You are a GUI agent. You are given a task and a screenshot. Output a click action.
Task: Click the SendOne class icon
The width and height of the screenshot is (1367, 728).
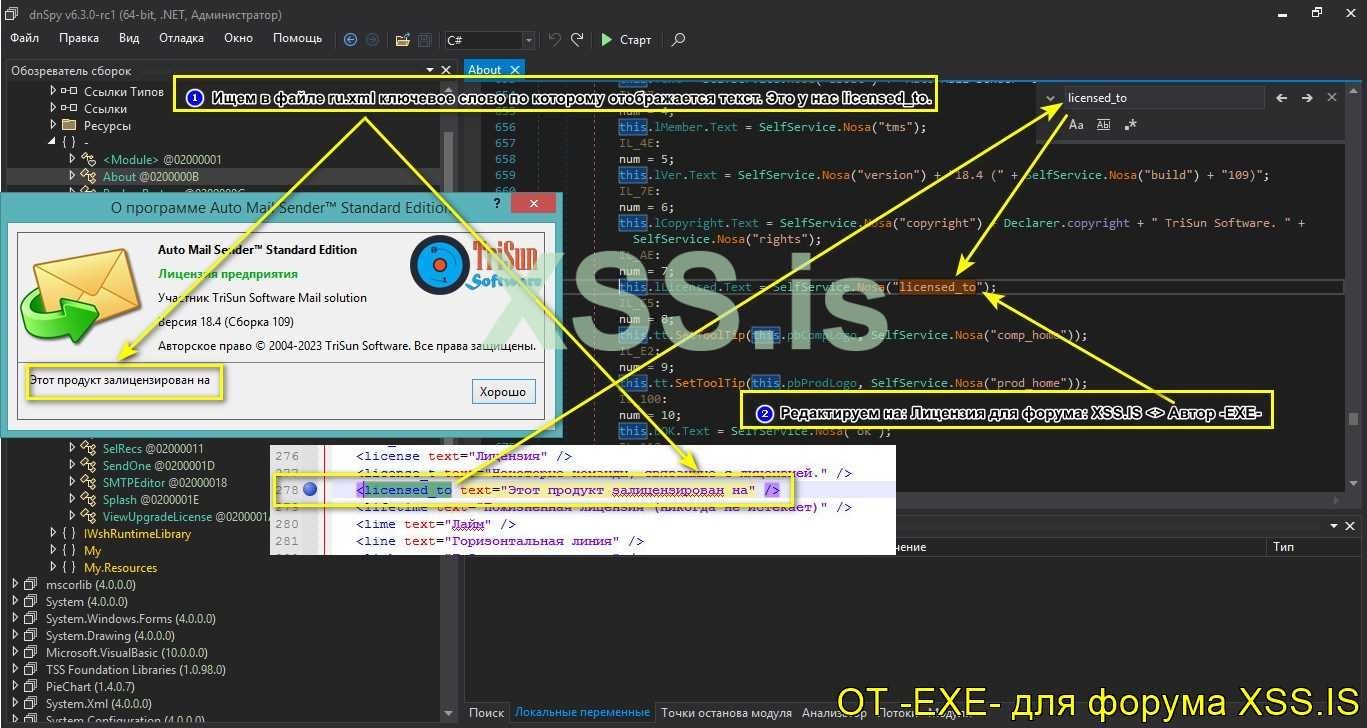point(88,465)
